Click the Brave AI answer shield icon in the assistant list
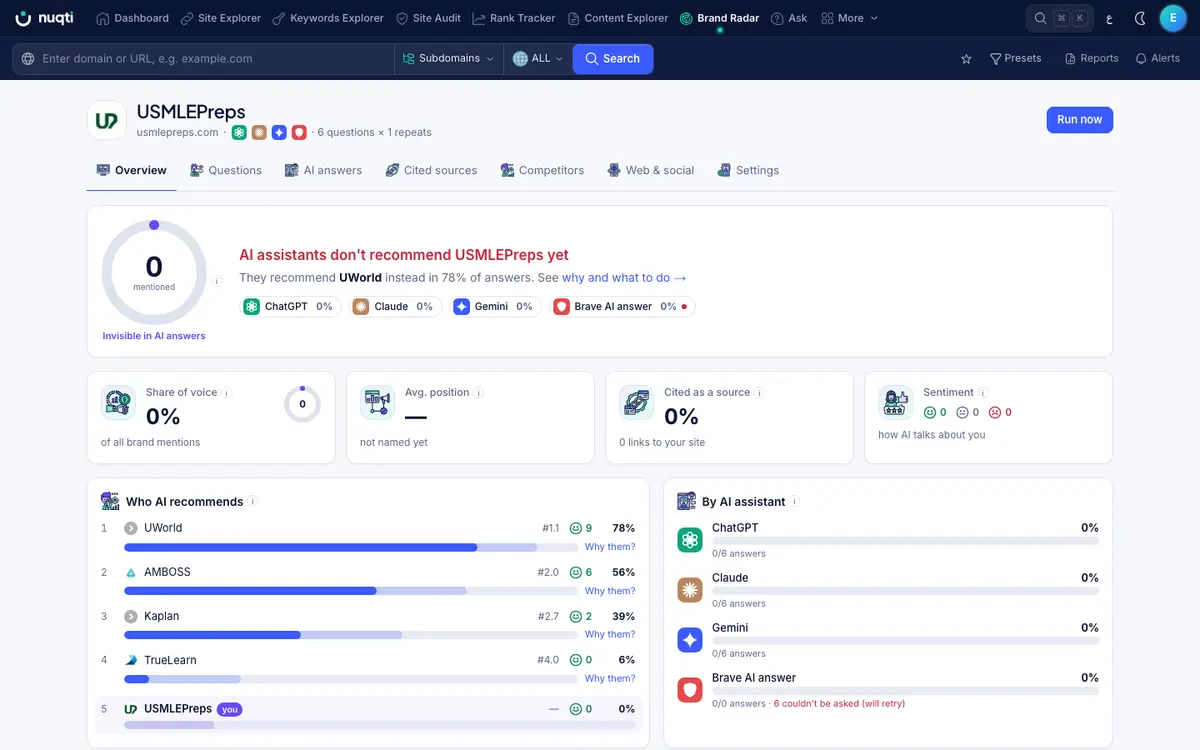Screen dimensions: 1200x750 coord(690,690)
